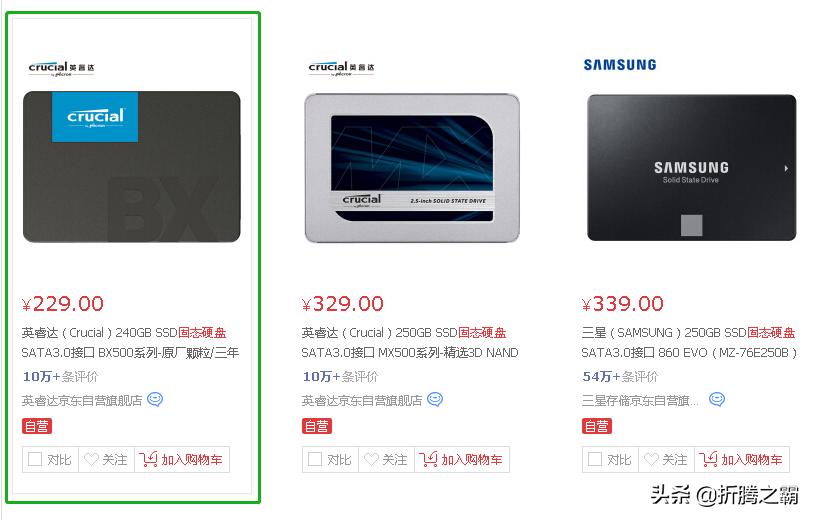Check 对比 box for Crucial BX500 240GB
Viewport: 814px width, 520px height.
pos(35,459)
